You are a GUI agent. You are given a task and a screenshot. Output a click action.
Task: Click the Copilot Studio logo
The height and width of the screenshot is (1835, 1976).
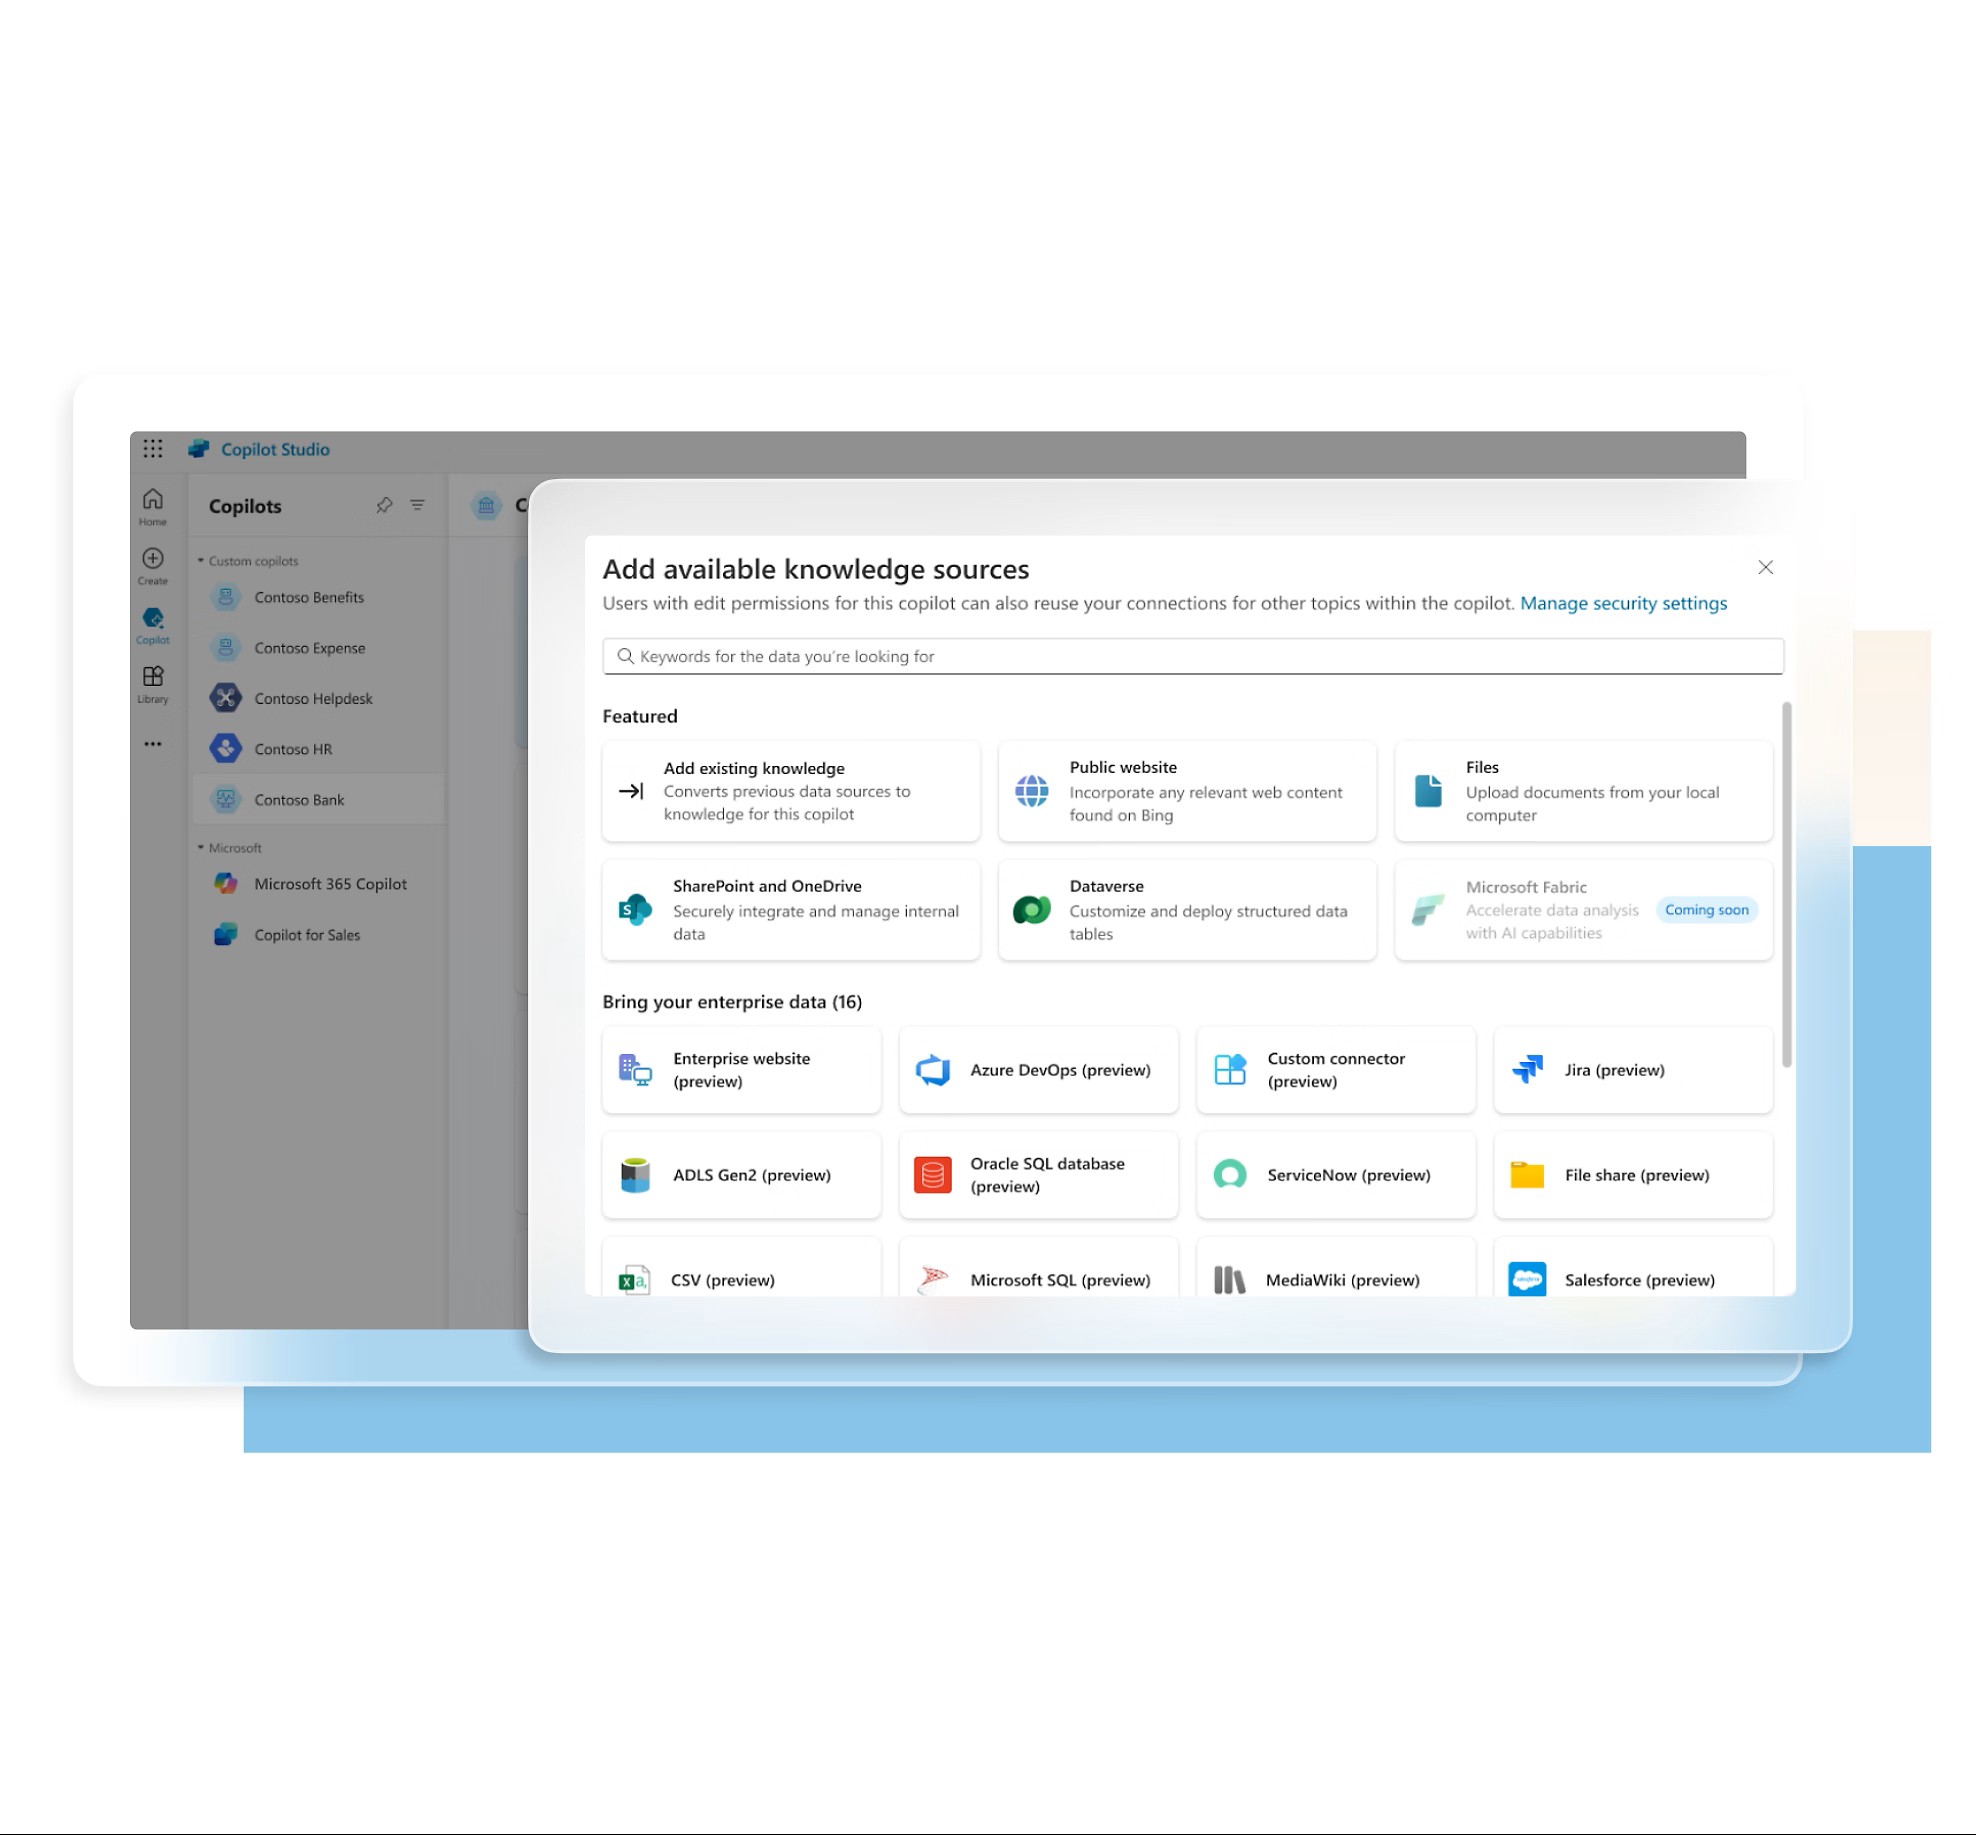click(x=199, y=449)
